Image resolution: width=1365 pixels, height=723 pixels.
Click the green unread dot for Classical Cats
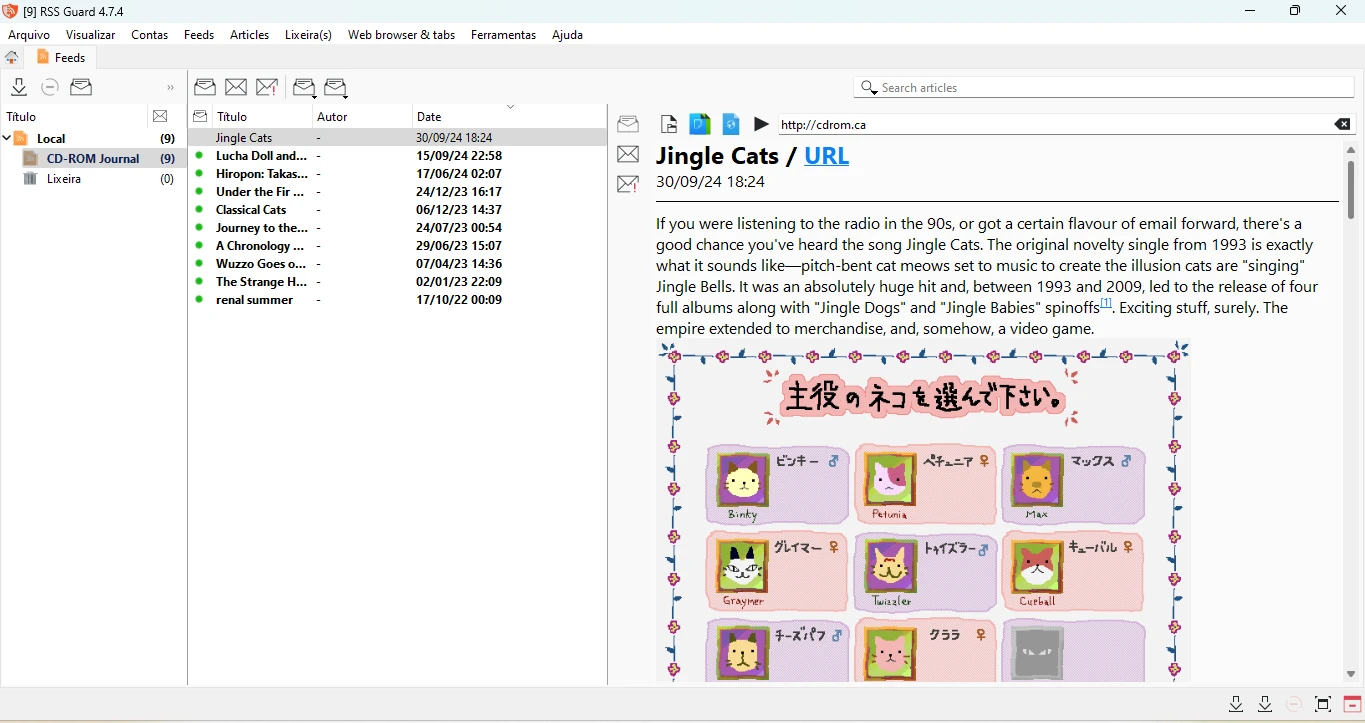pyautogui.click(x=199, y=210)
